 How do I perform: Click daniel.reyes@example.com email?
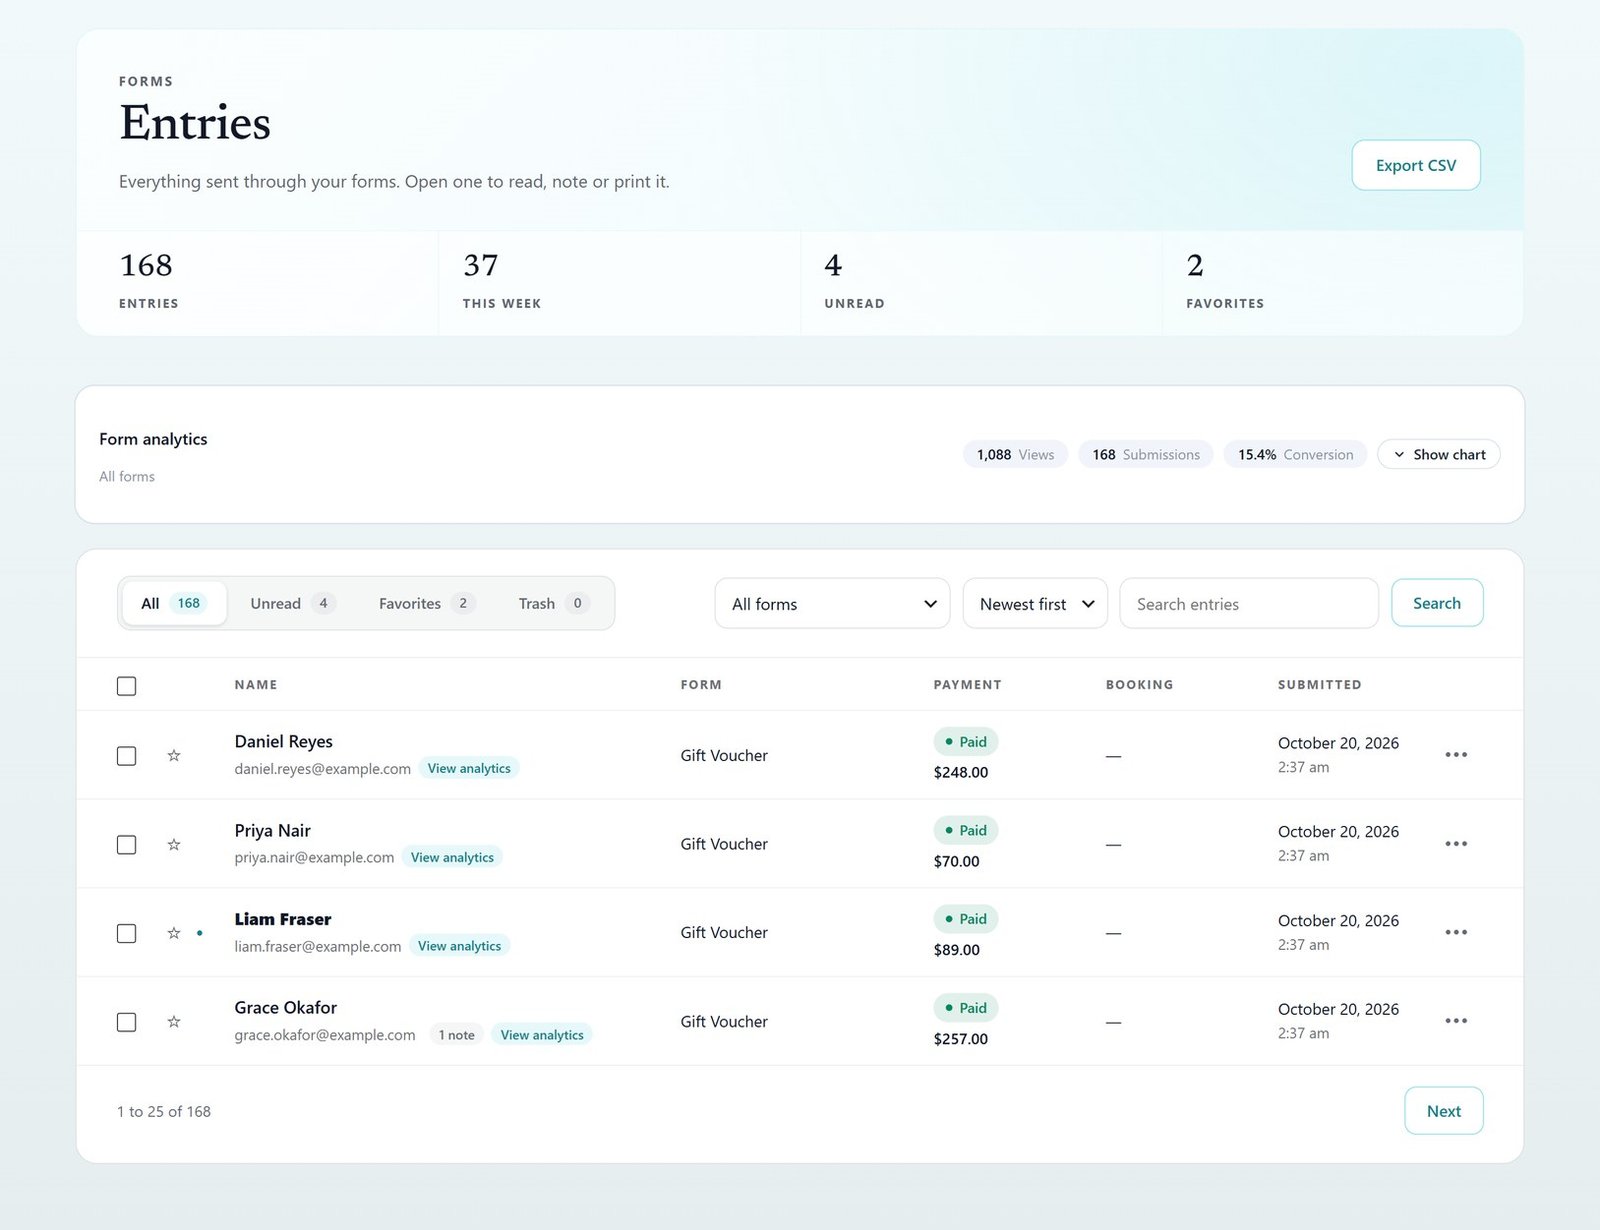tap(322, 768)
